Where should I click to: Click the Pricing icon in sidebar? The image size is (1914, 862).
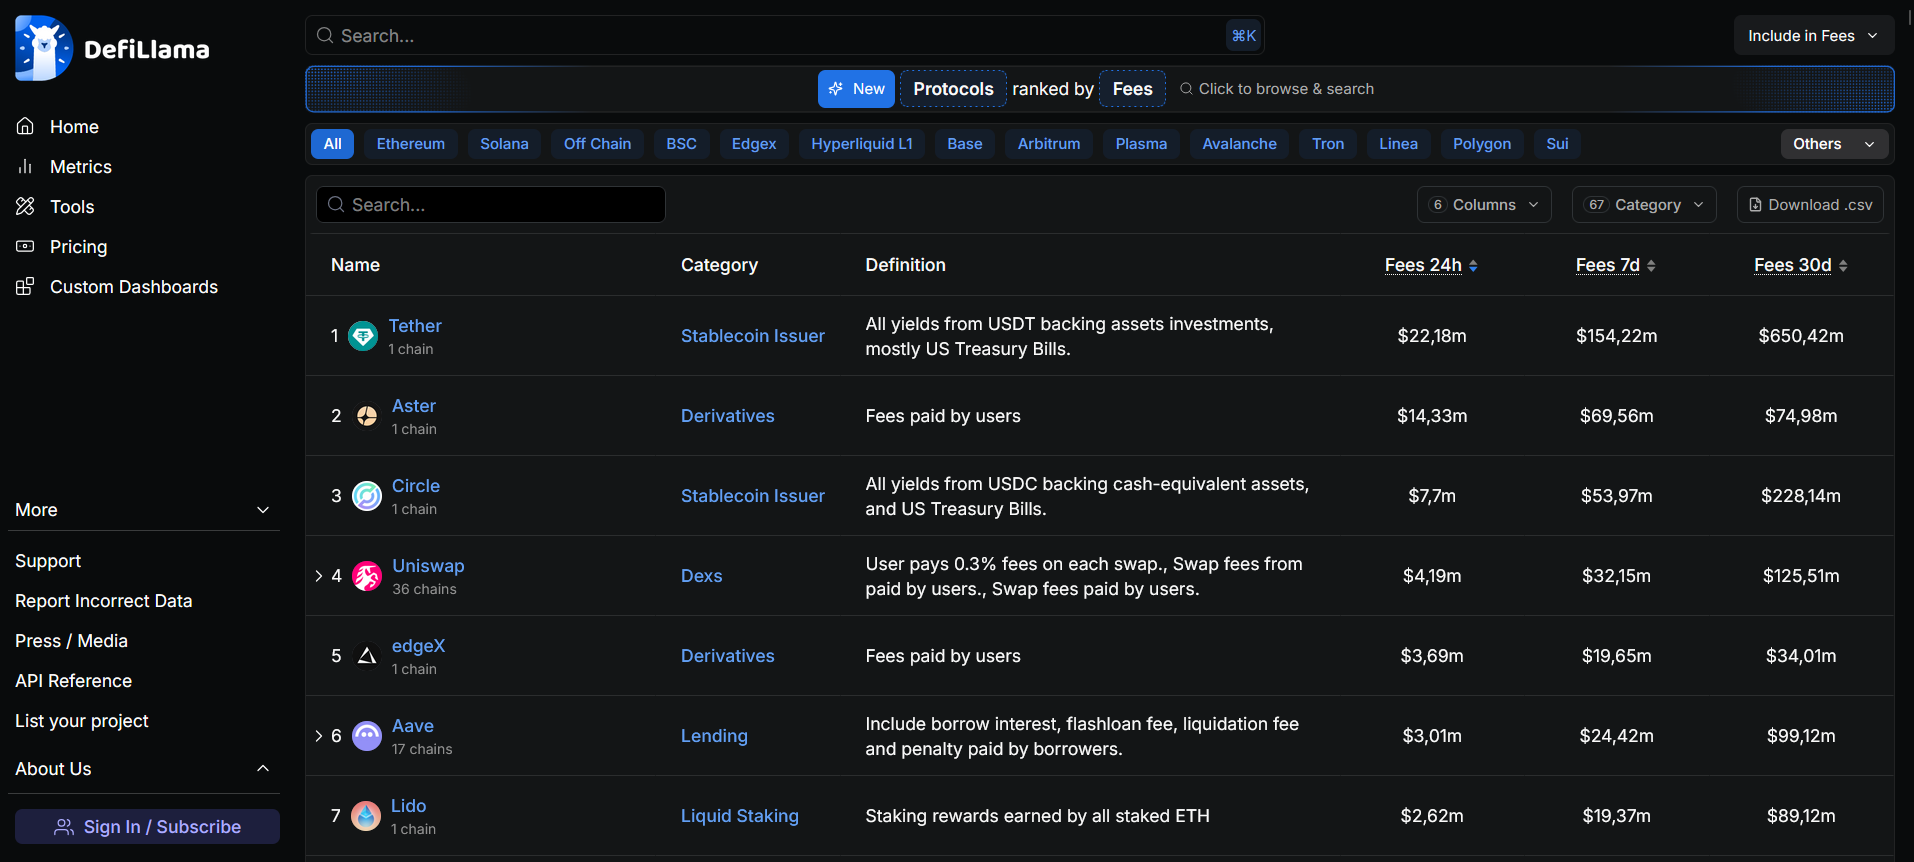[25, 246]
